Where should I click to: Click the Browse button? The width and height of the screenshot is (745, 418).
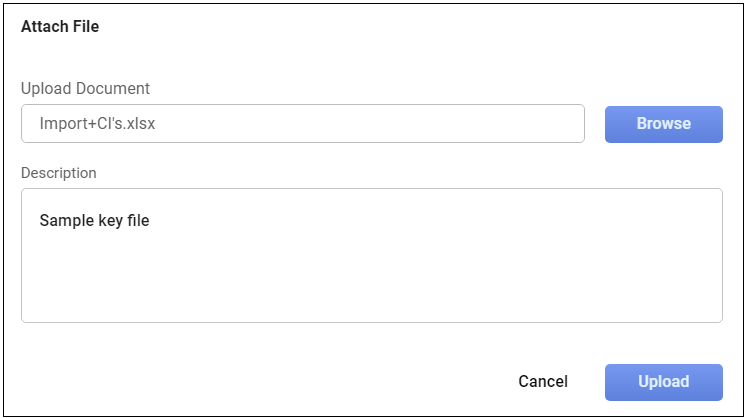663,124
